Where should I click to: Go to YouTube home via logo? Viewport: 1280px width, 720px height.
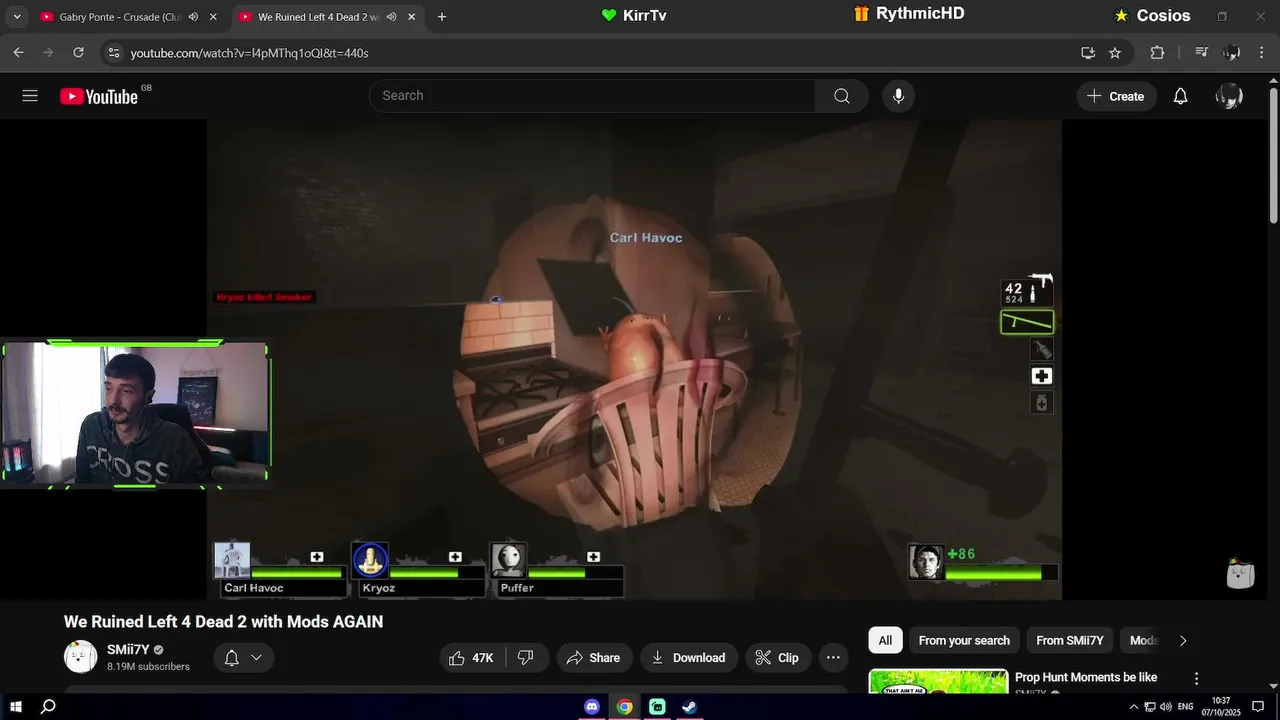click(99, 96)
